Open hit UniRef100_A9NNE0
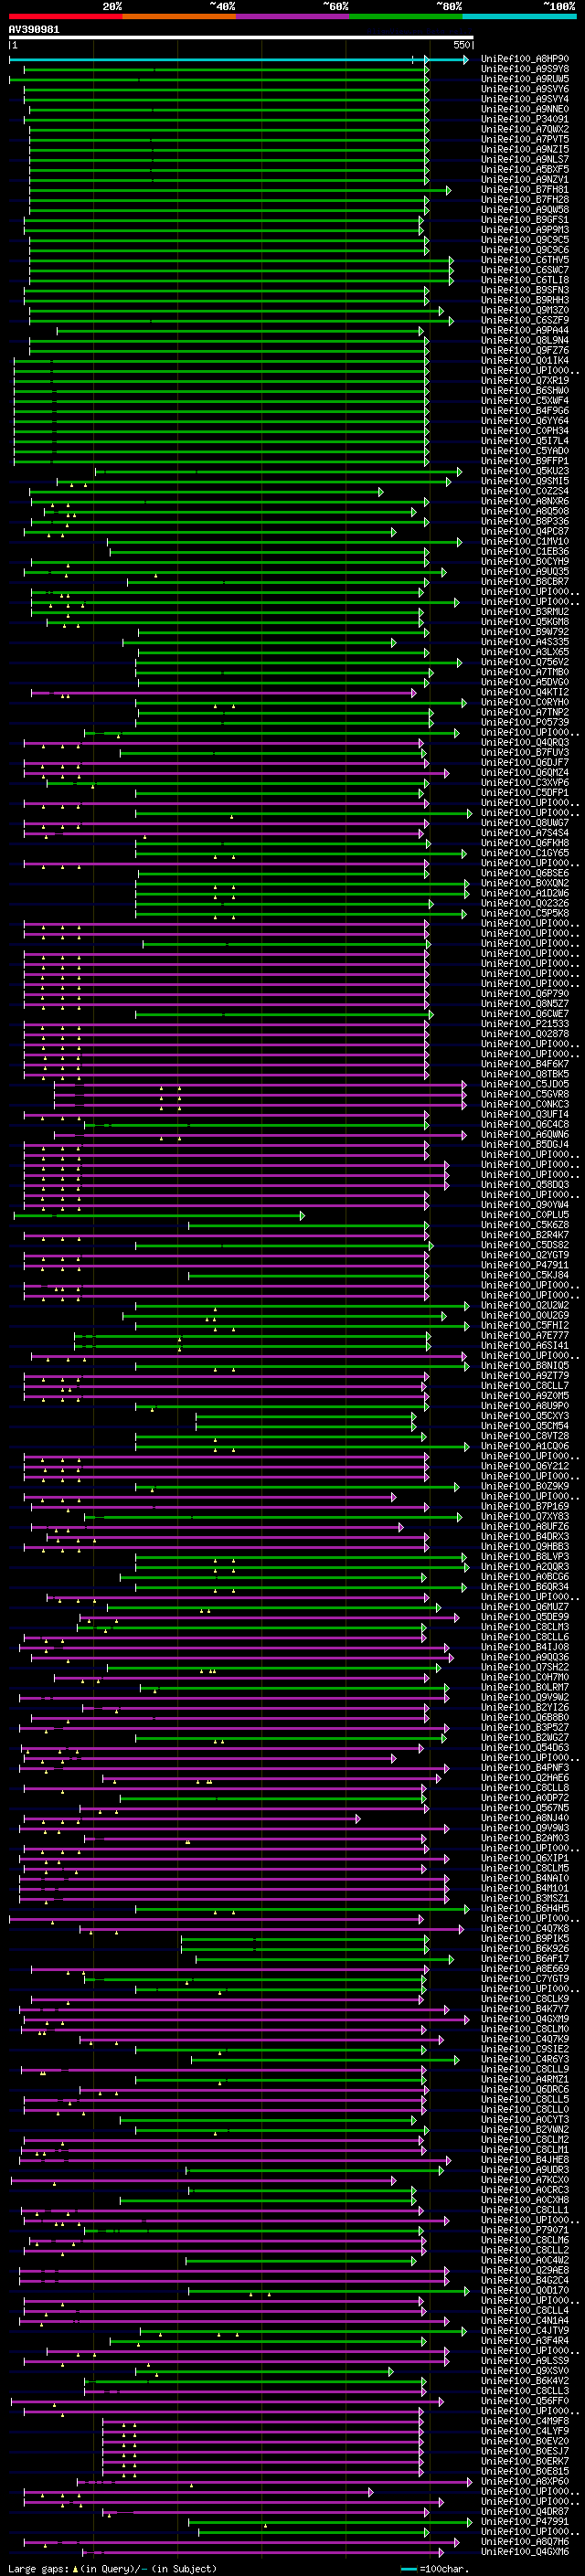The width and height of the screenshot is (585, 2576). 525,109
